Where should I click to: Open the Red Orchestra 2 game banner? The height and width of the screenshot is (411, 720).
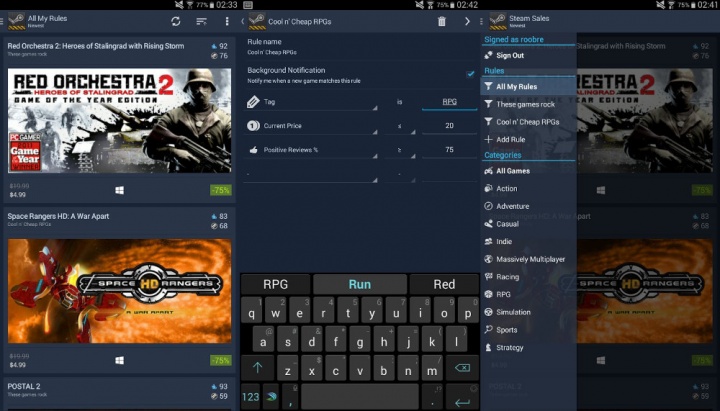(119, 121)
